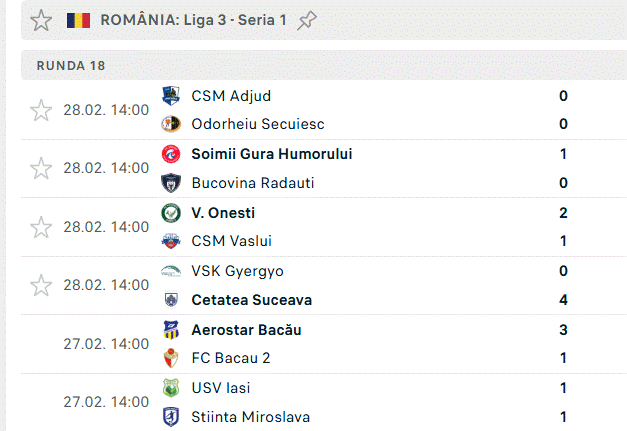The width and height of the screenshot is (627, 431).
Task: Click the Soimii Gura Humorului logo
Action: point(171,154)
